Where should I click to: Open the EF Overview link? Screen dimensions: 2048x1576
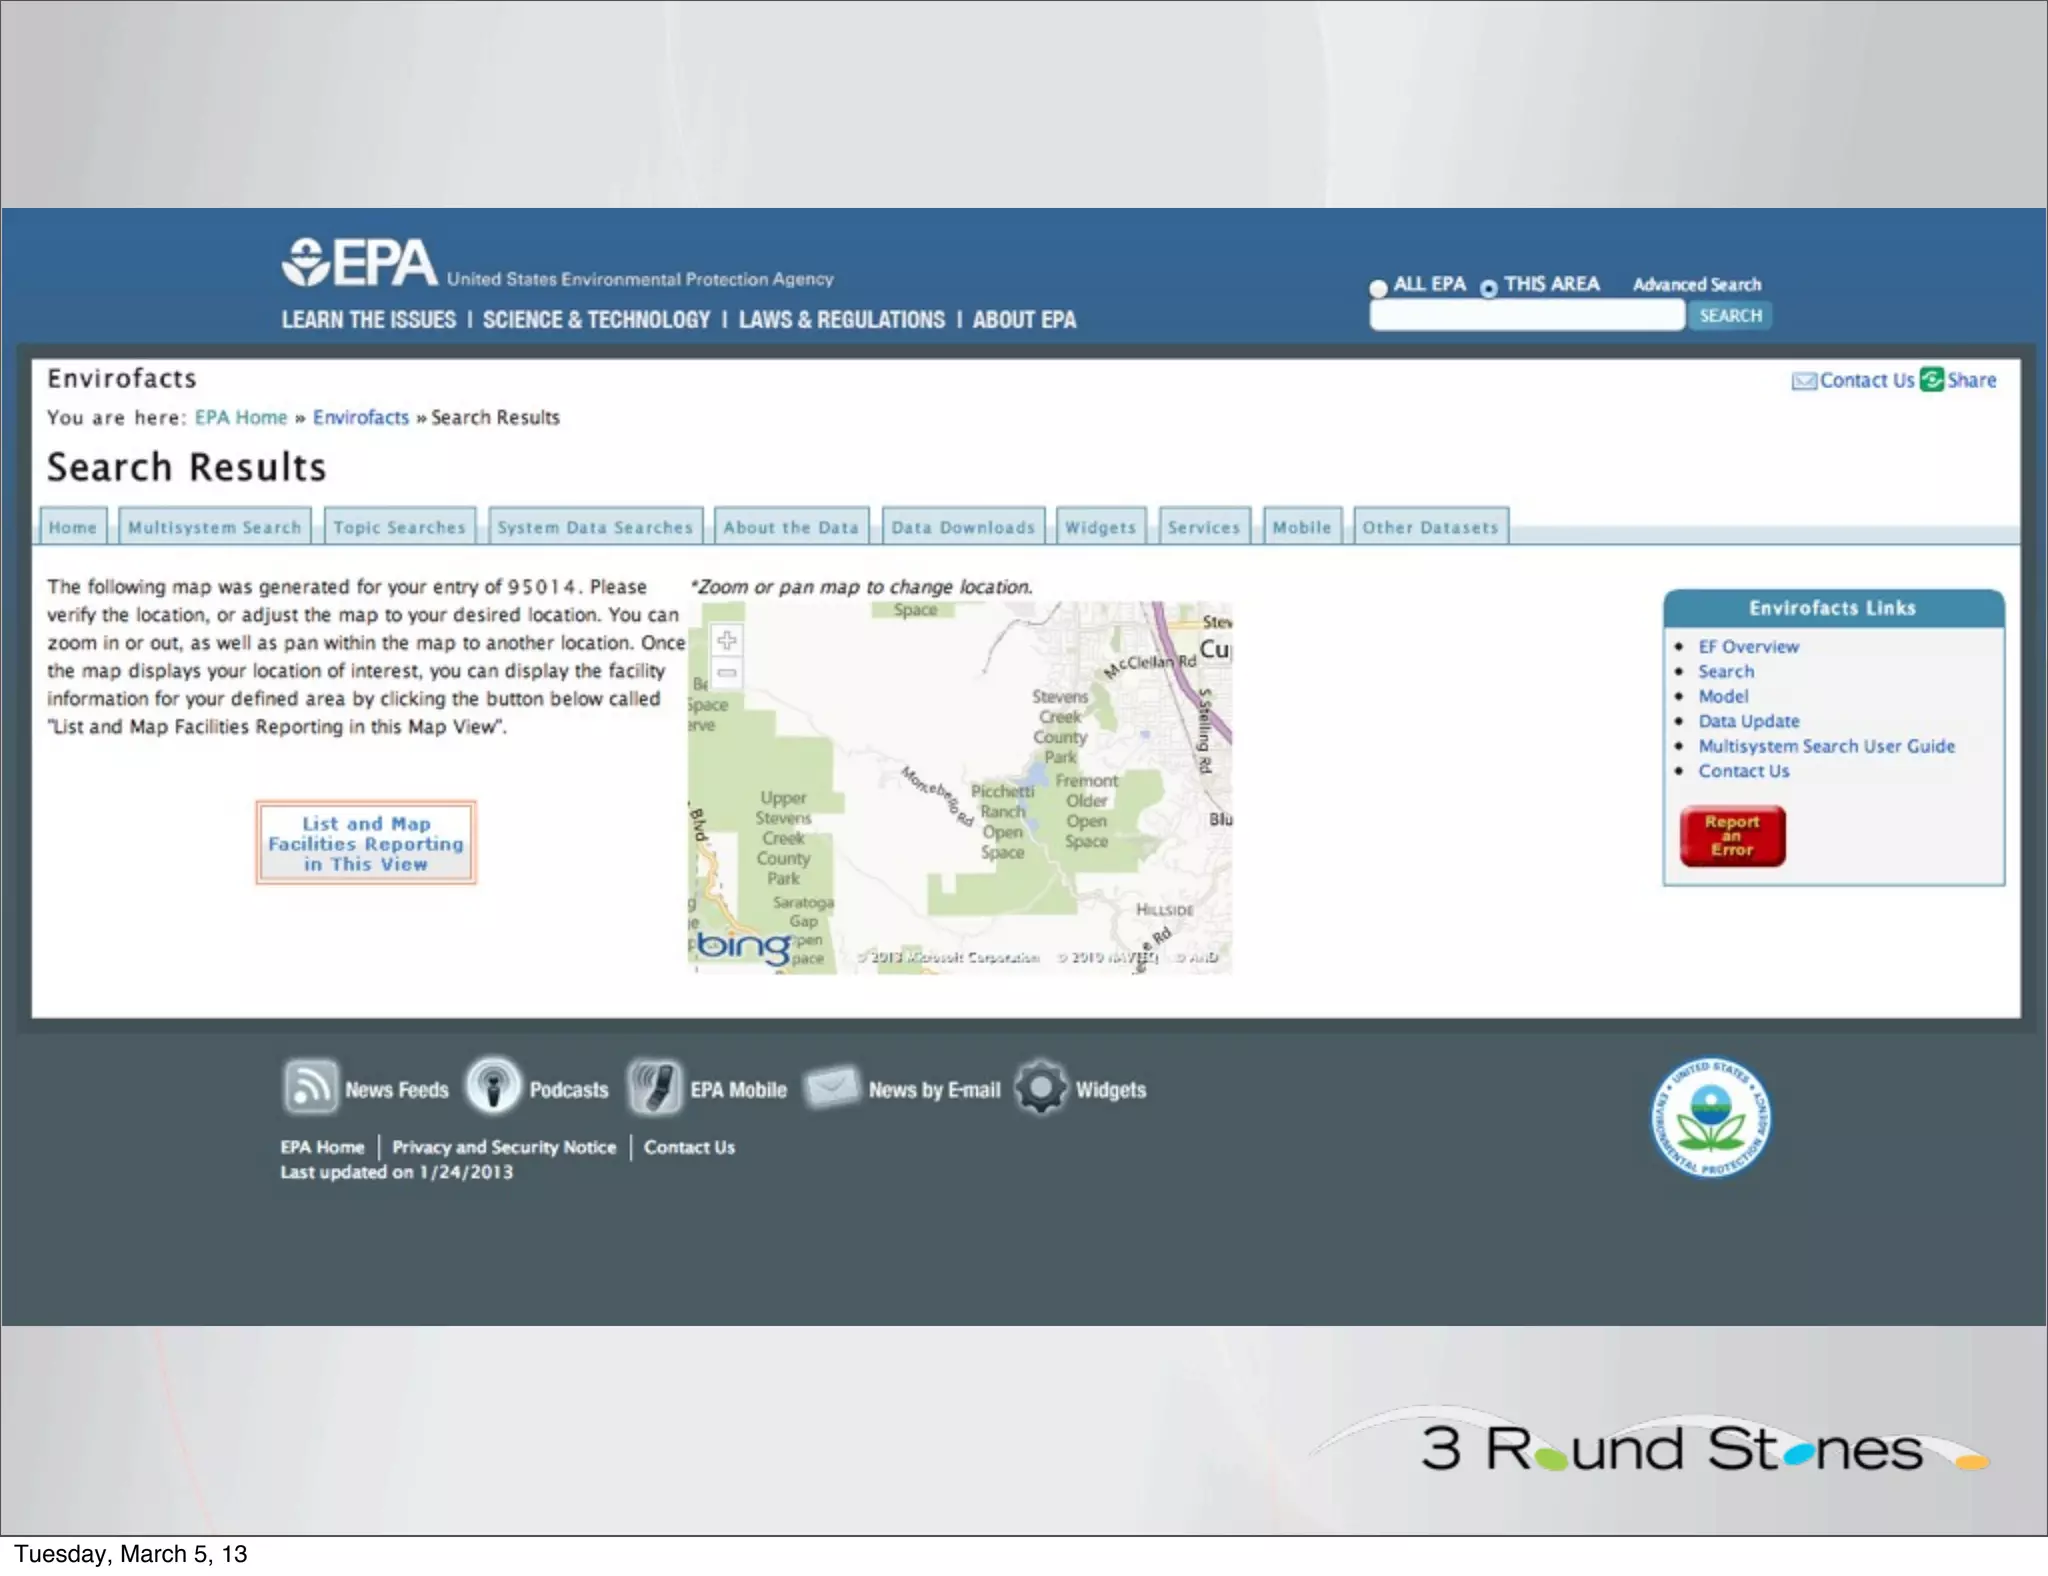(x=1748, y=647)
